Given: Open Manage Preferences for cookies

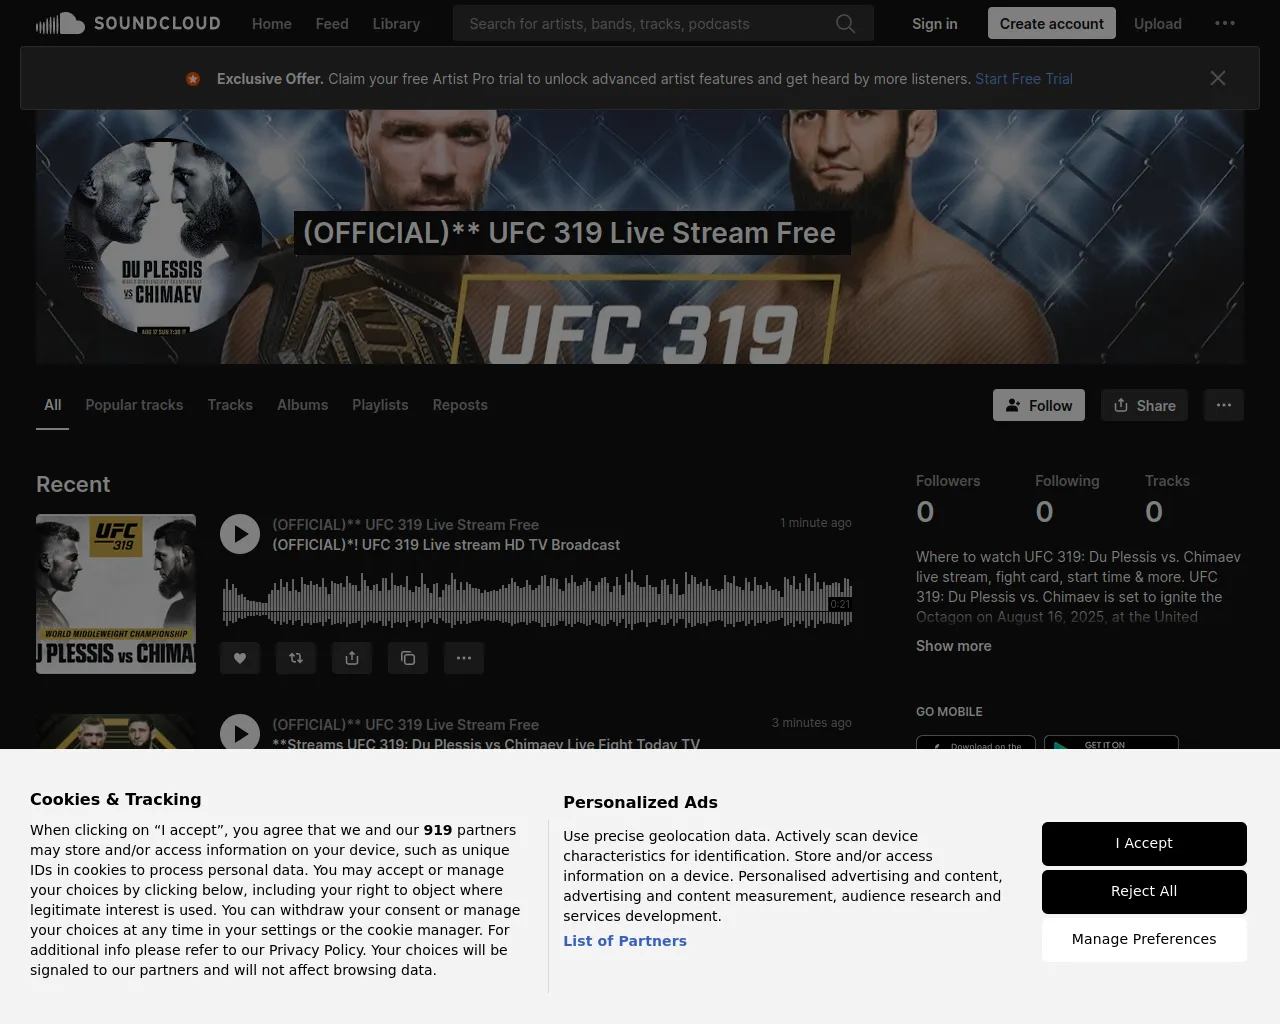Looking at the screenshot, I should coord(1144,940).
